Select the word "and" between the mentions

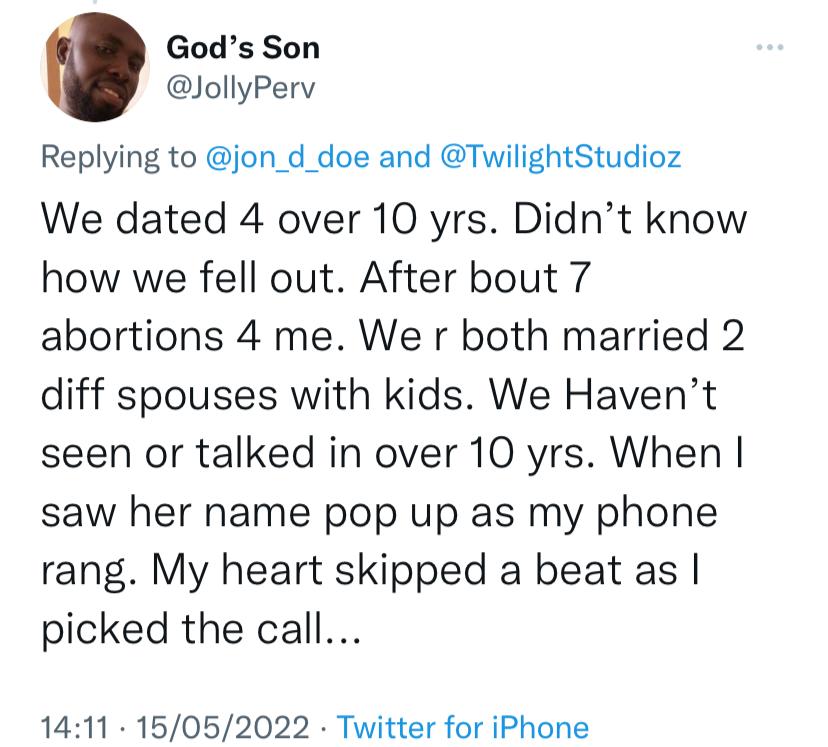(x=404, y=157)
